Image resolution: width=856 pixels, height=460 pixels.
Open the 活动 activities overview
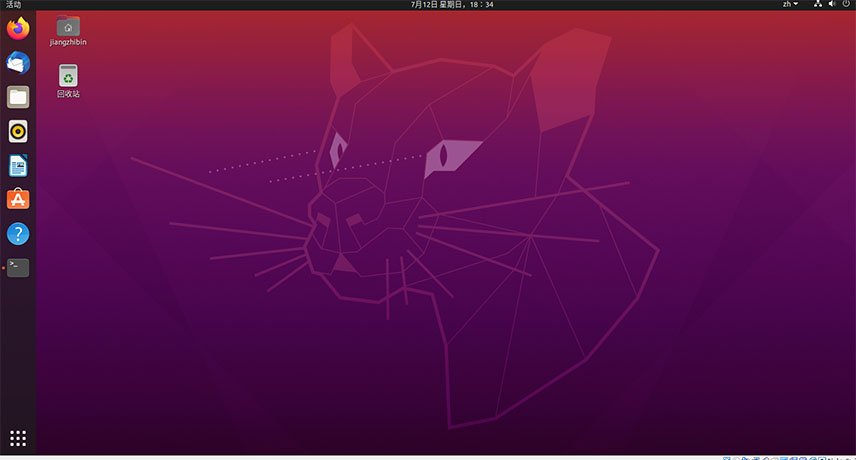click(13, 4)
